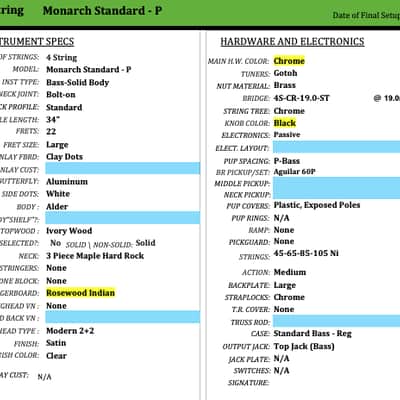Select the highlighted Rosewood Indian fingerboard value
Screen dimensions: 400x400
pyautogui.click(x=80, y=293)
